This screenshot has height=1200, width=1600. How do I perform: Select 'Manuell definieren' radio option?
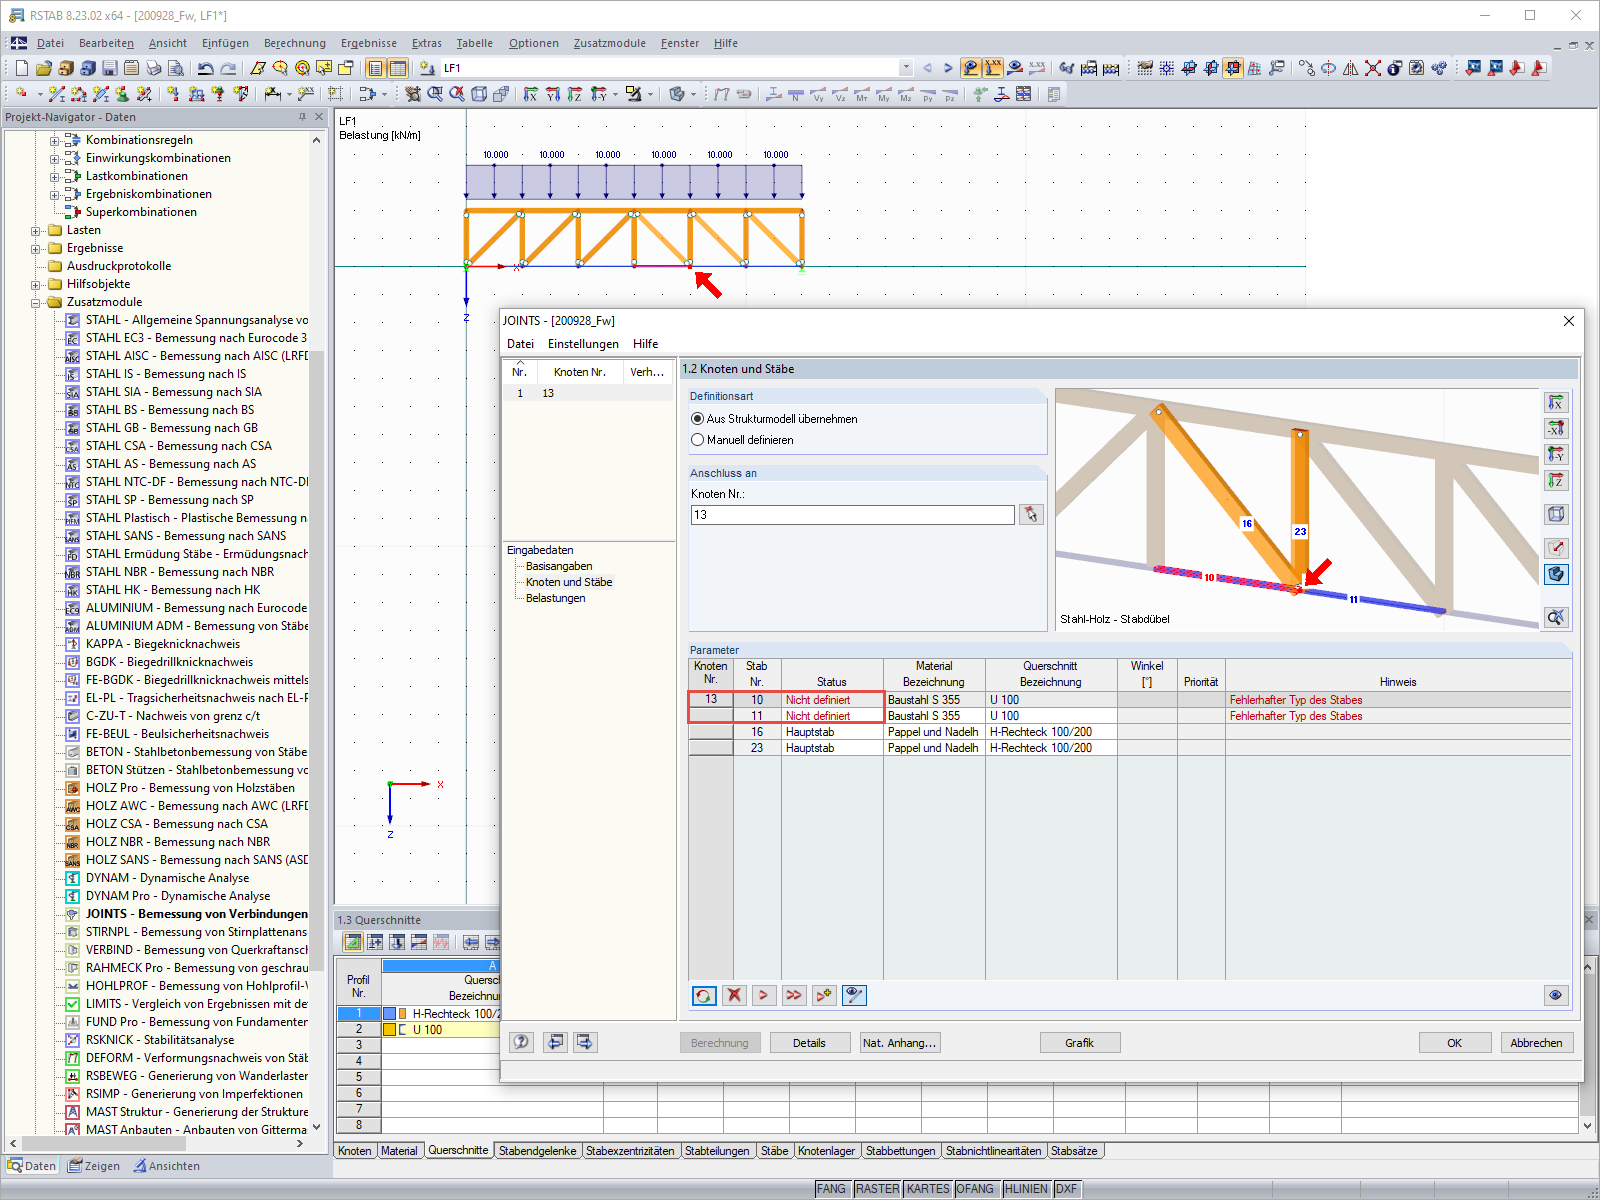[x=698, y=440]
